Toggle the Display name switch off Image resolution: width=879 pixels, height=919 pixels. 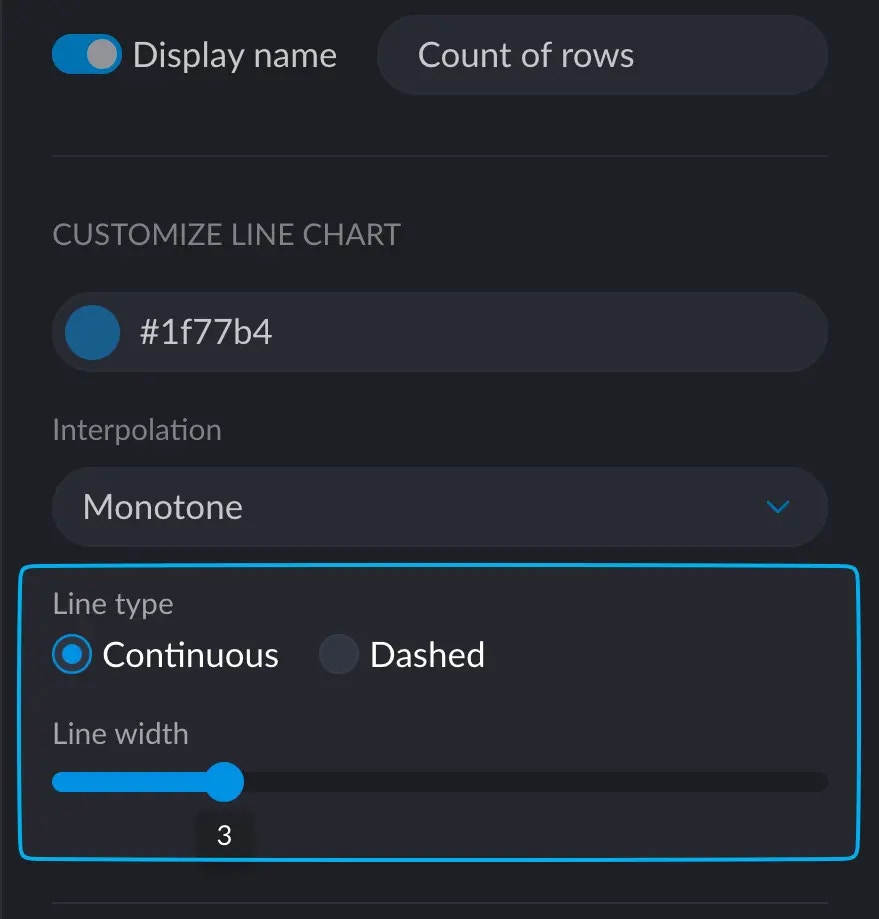[87, 55]
